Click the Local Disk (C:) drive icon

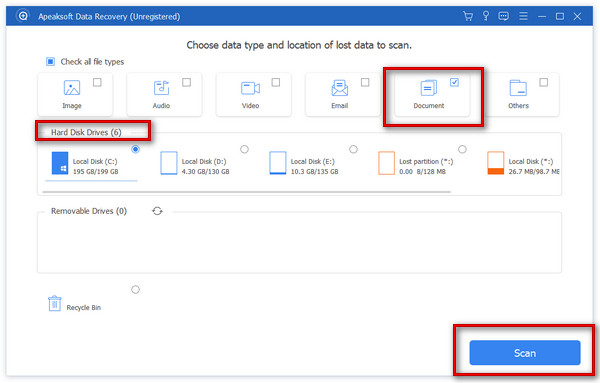60,163
